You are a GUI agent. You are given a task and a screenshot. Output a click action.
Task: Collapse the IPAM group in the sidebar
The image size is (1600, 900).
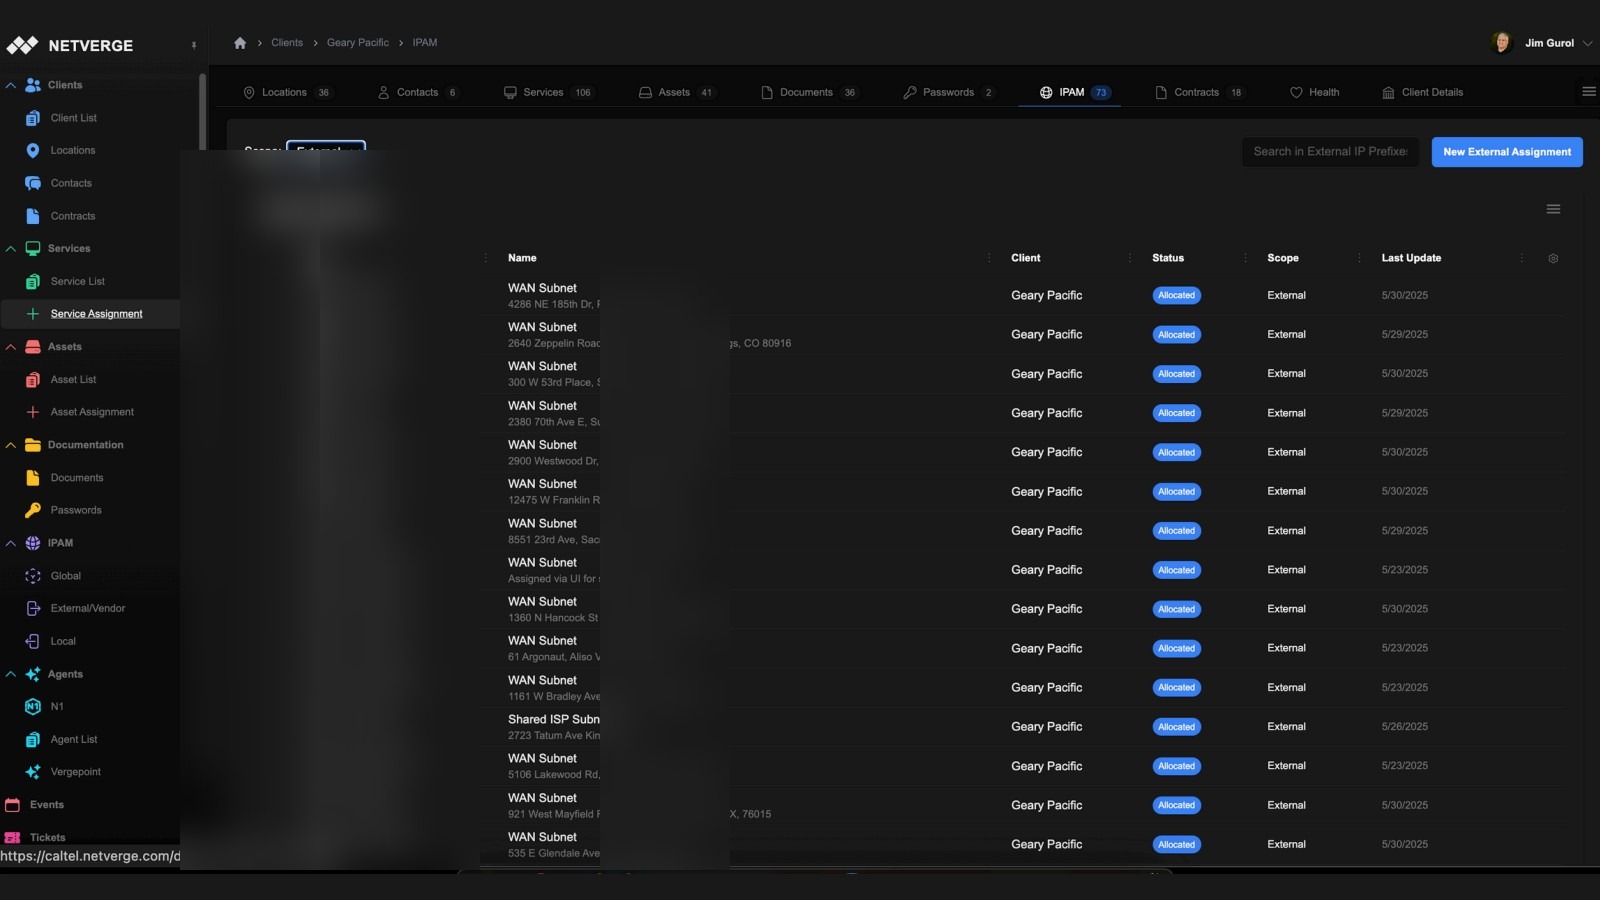(11, 543)
